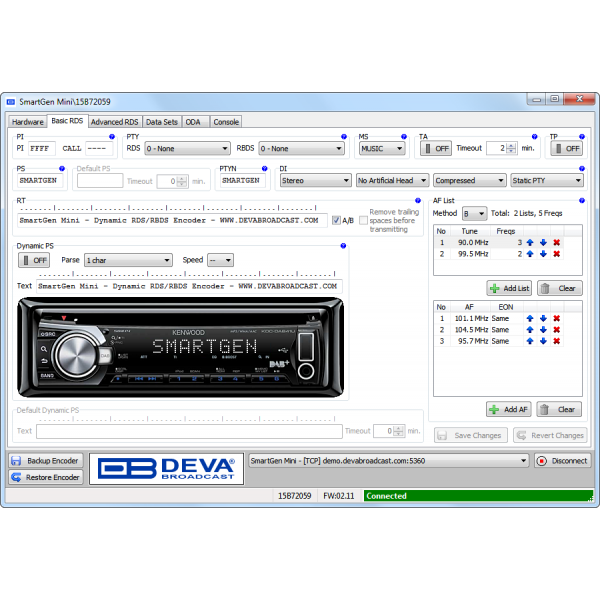Open the Static PTY dropdown

(x=547, y=180)
